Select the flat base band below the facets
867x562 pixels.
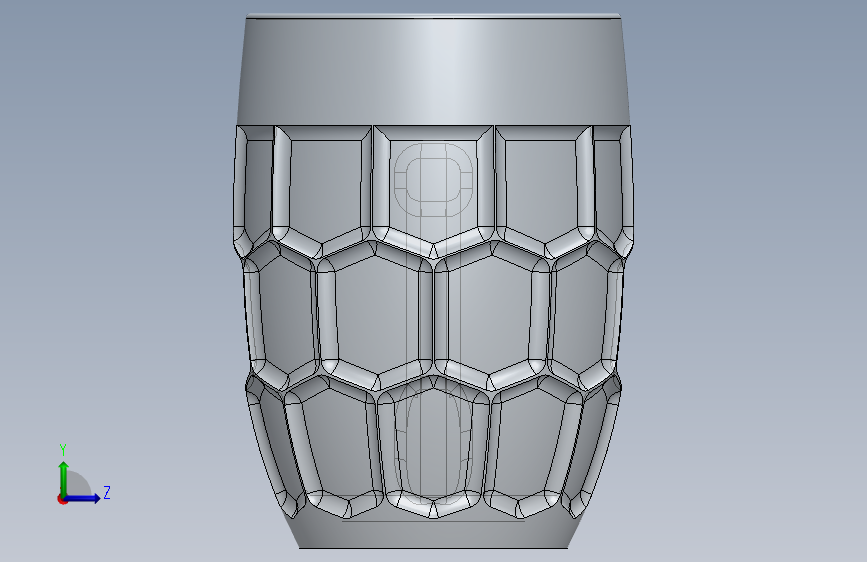[x=434, y=532]
